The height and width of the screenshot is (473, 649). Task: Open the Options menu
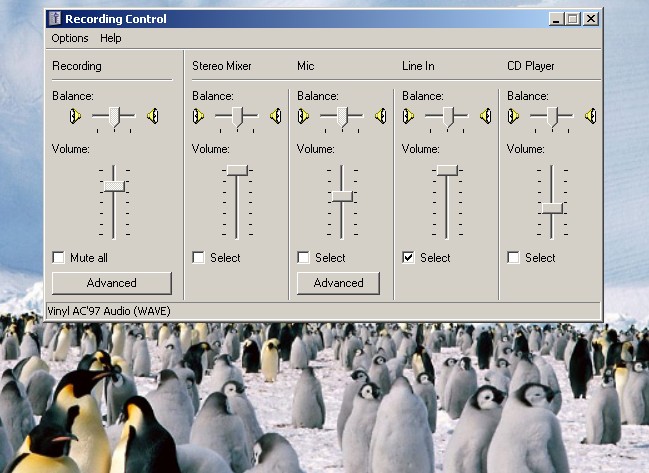70,38
